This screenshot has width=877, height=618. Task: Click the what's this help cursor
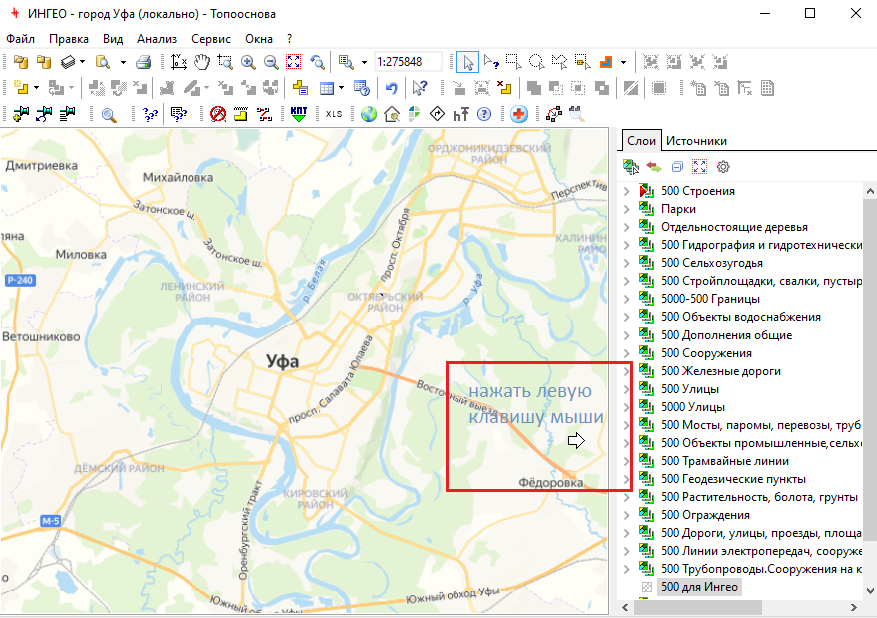[x=419, y=88]
